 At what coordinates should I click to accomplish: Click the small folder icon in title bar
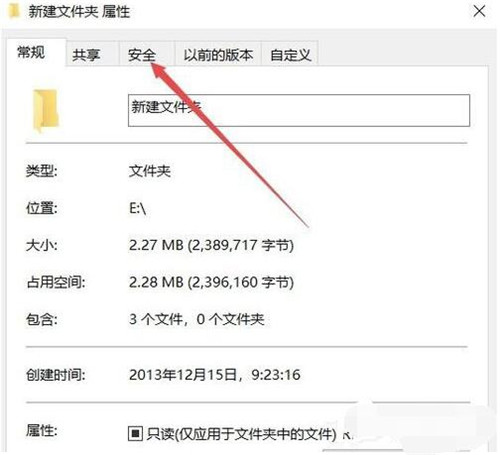click(x=14, y=12)
